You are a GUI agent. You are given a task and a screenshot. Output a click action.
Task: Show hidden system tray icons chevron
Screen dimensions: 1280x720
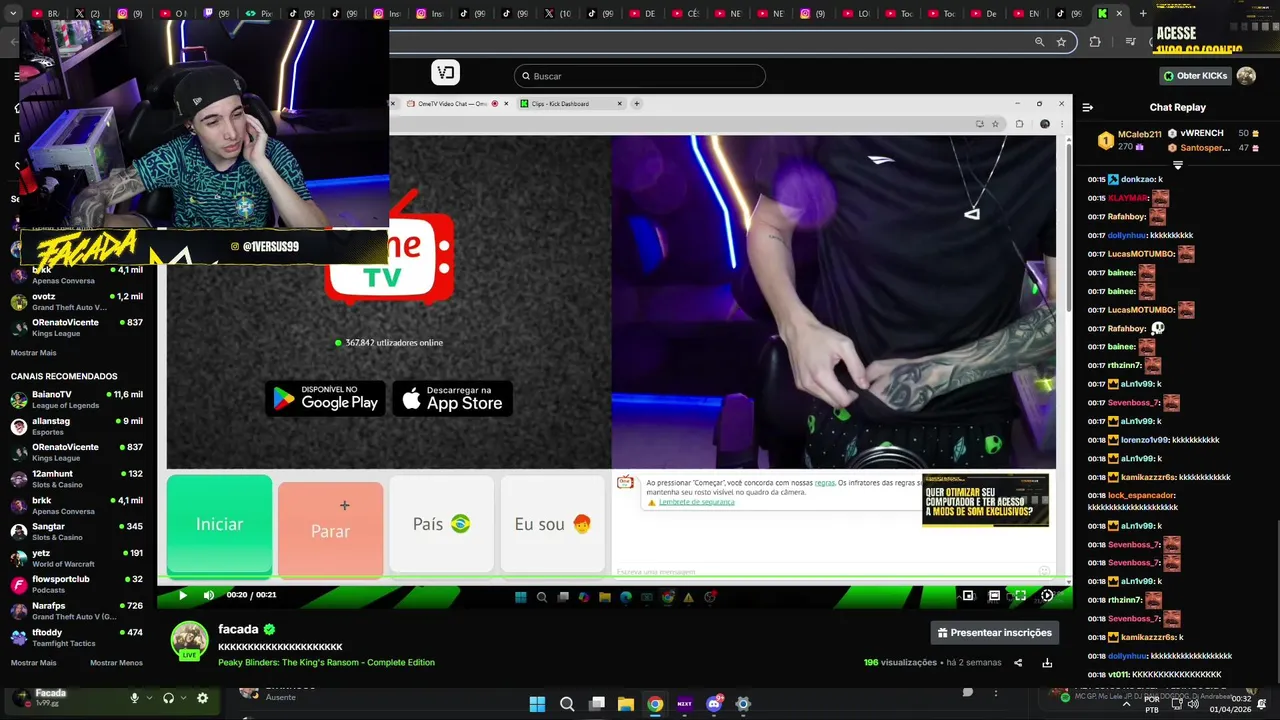[x=1127, y=704]
